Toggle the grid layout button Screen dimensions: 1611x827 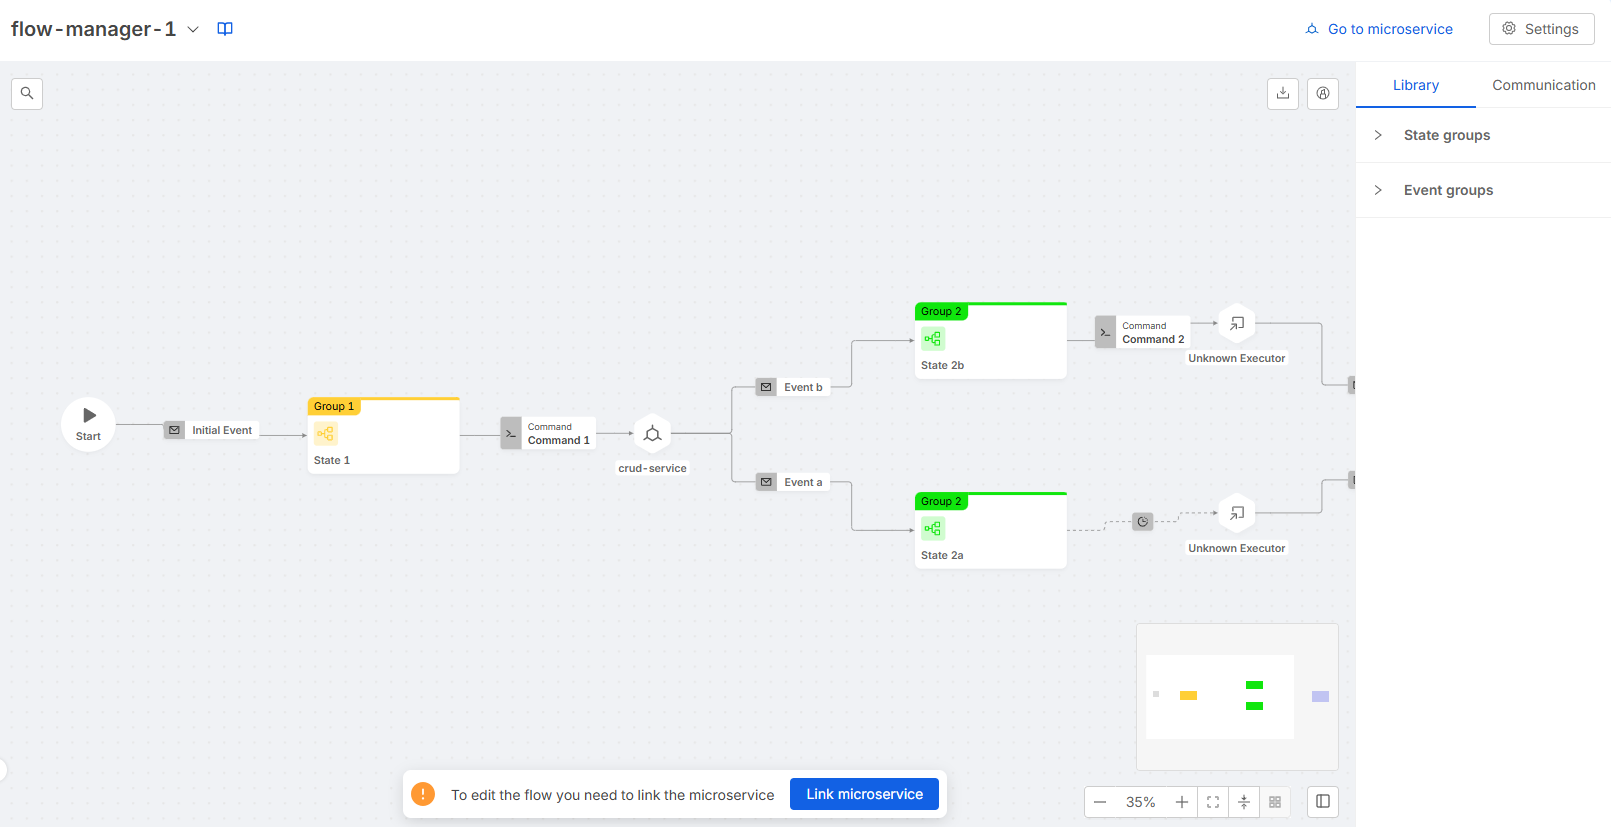[x=1275, y=802]
